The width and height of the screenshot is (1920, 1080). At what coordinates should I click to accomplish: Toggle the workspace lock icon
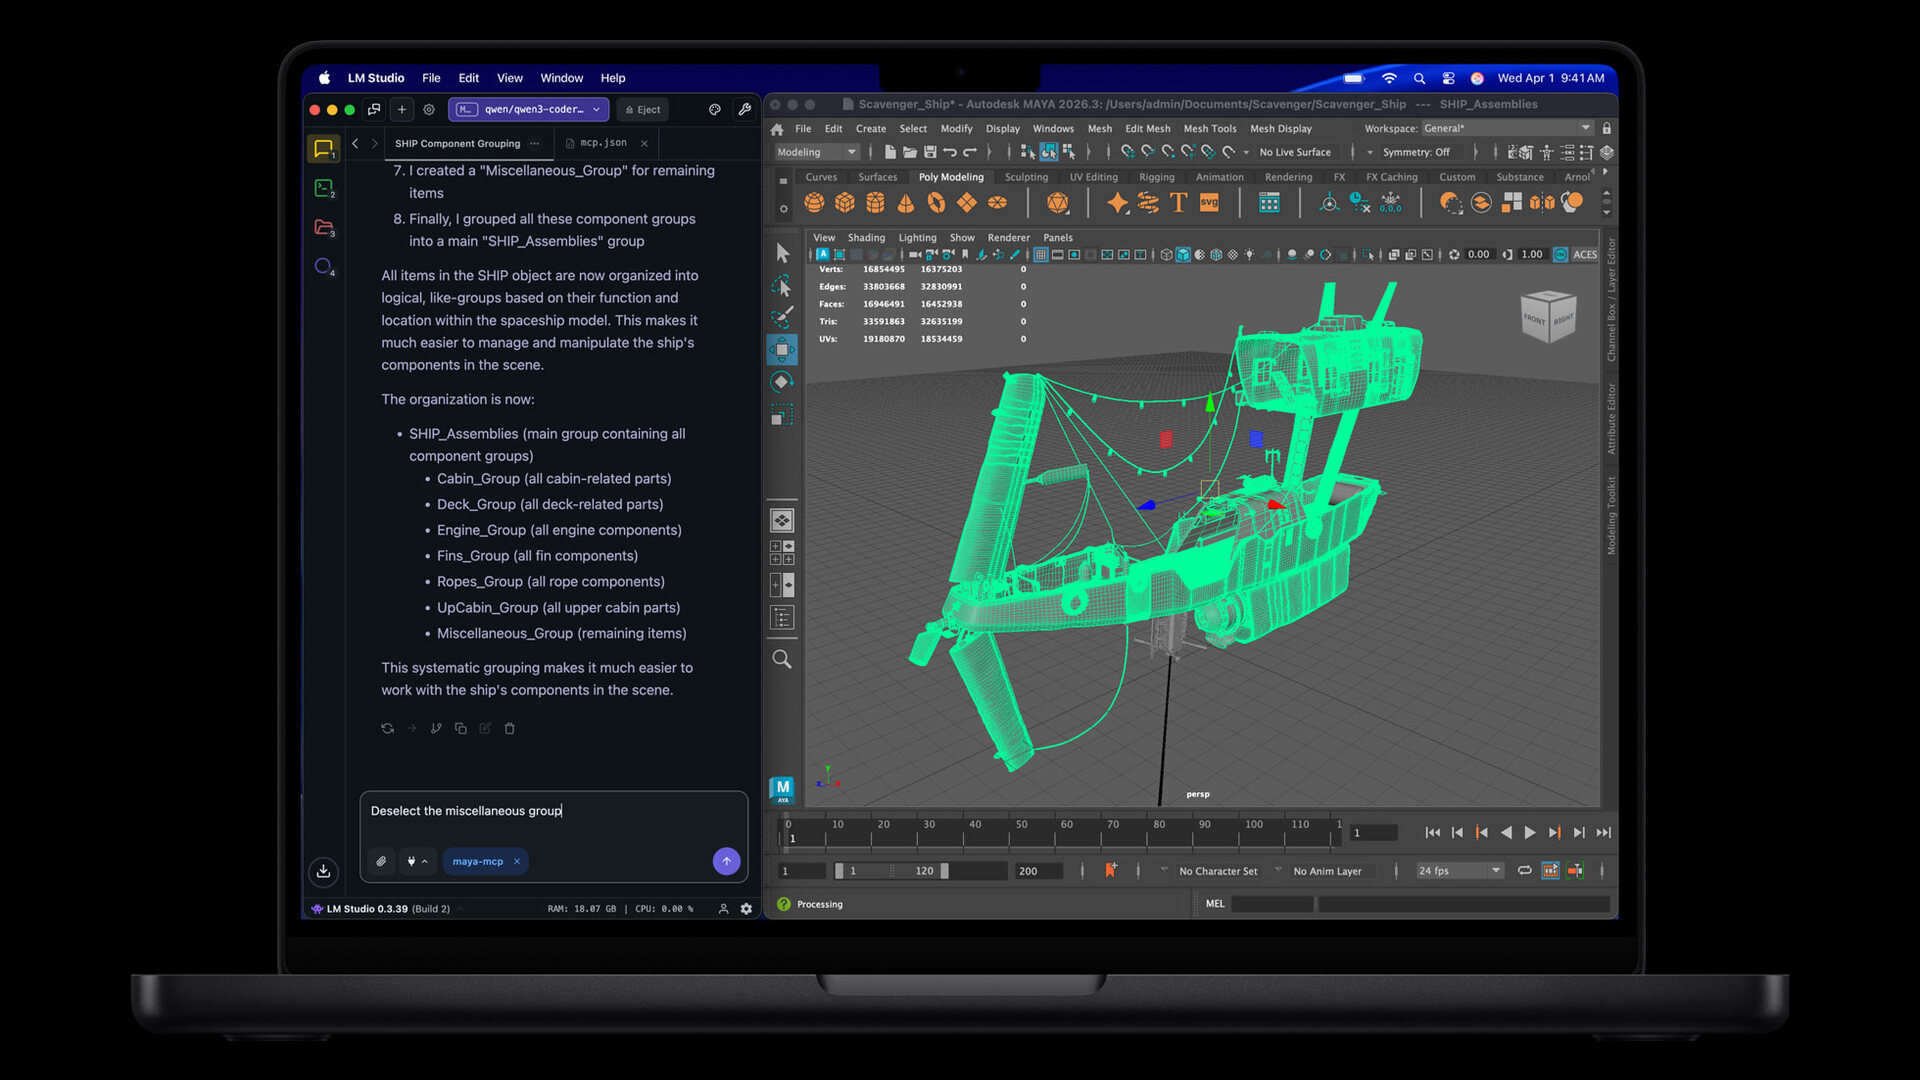(1607, 128)
